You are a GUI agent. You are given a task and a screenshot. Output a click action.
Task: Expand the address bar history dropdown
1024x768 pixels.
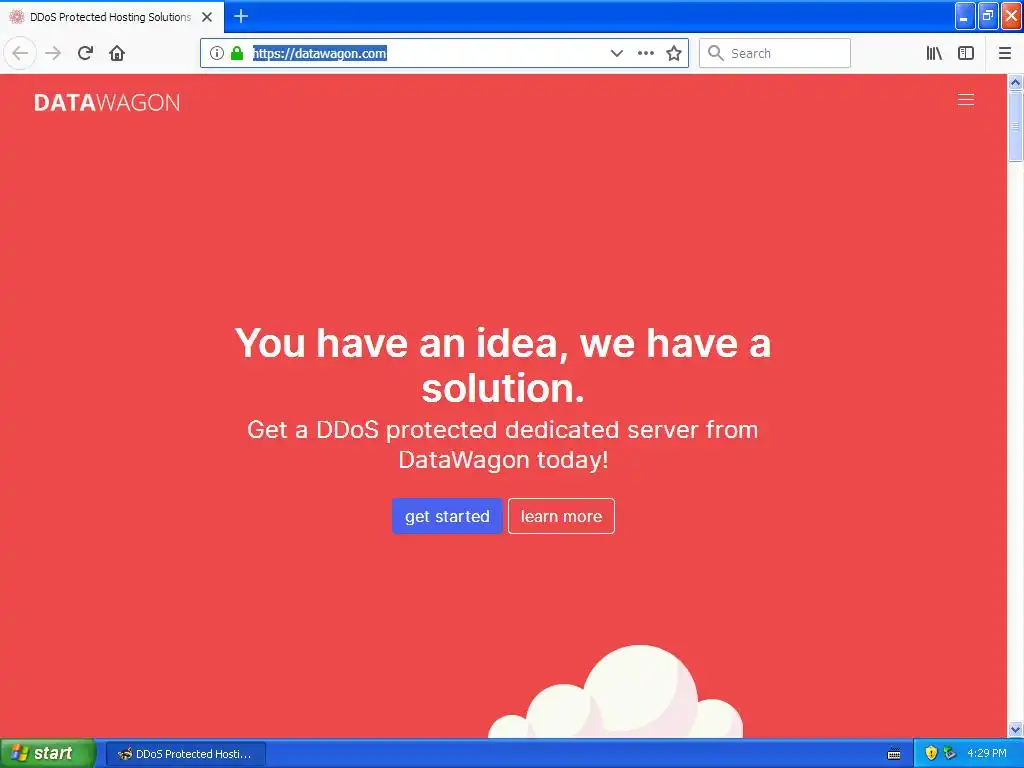[x=616, y=53]
